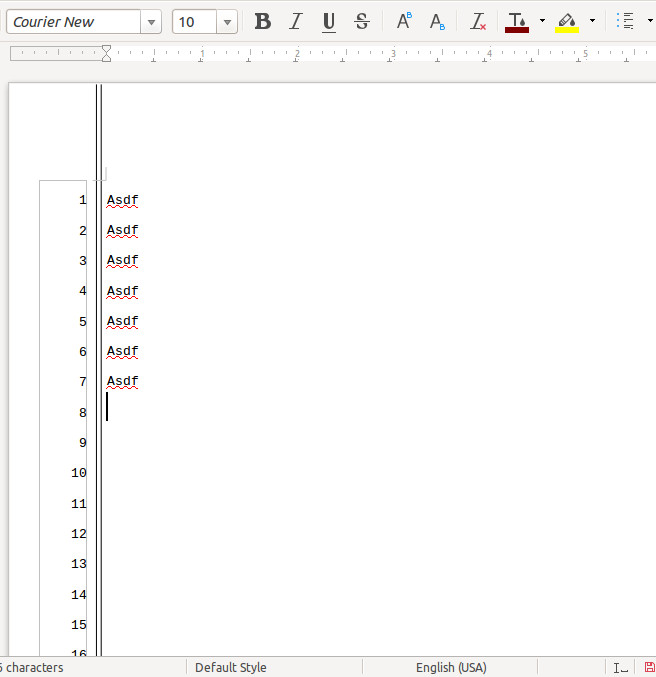Viewport: 656px width, 677px height.
Task: Click the Default Style status bar field
Action: pyautogui.click(x=230, y=667)
